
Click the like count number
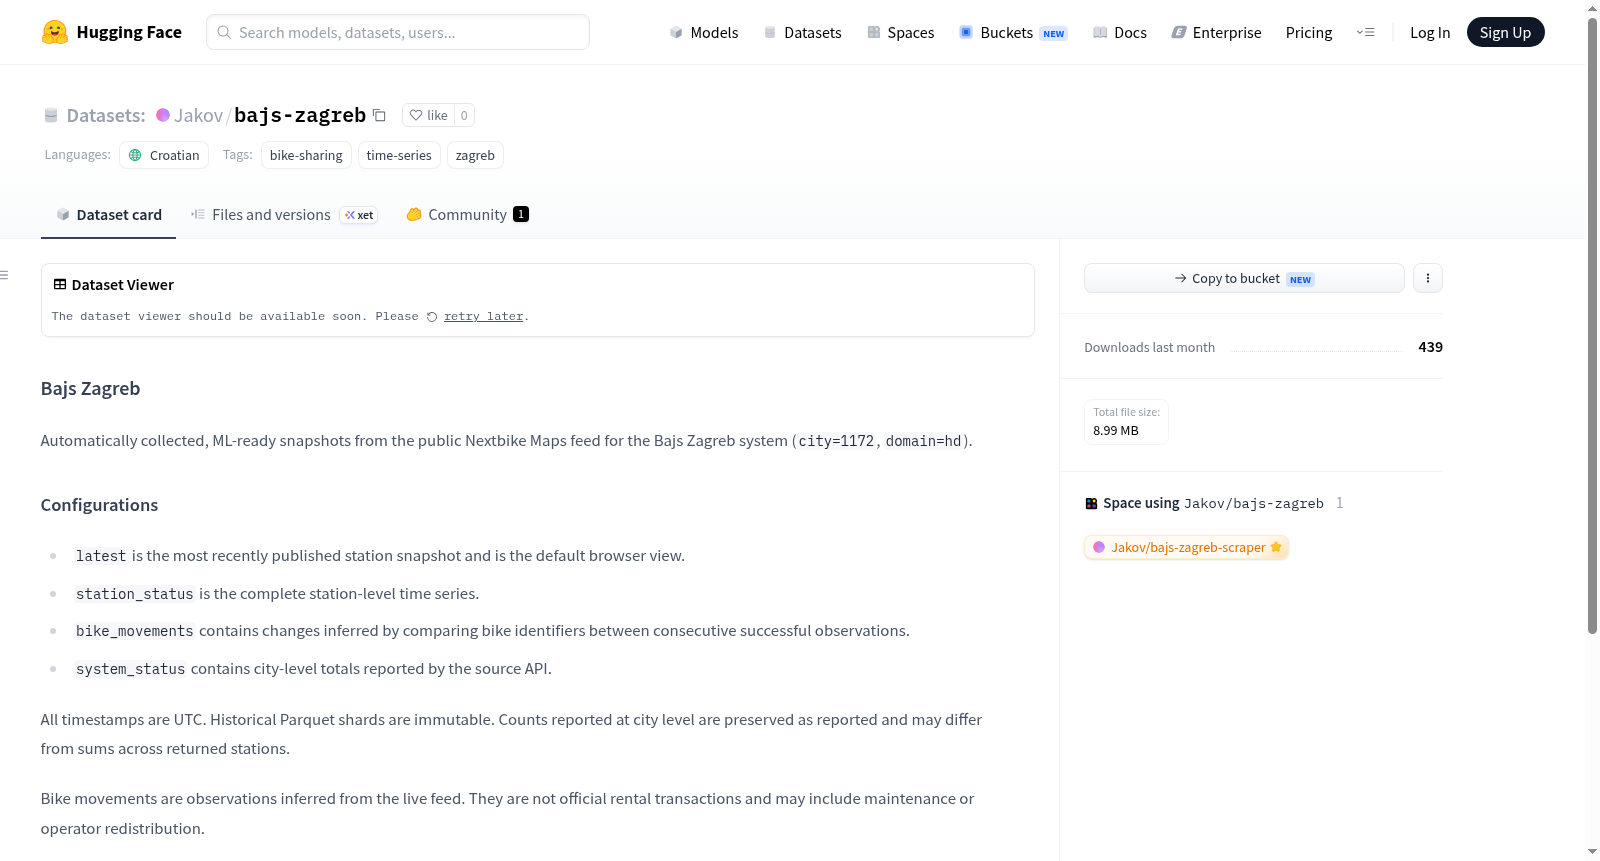pos(464,115)
